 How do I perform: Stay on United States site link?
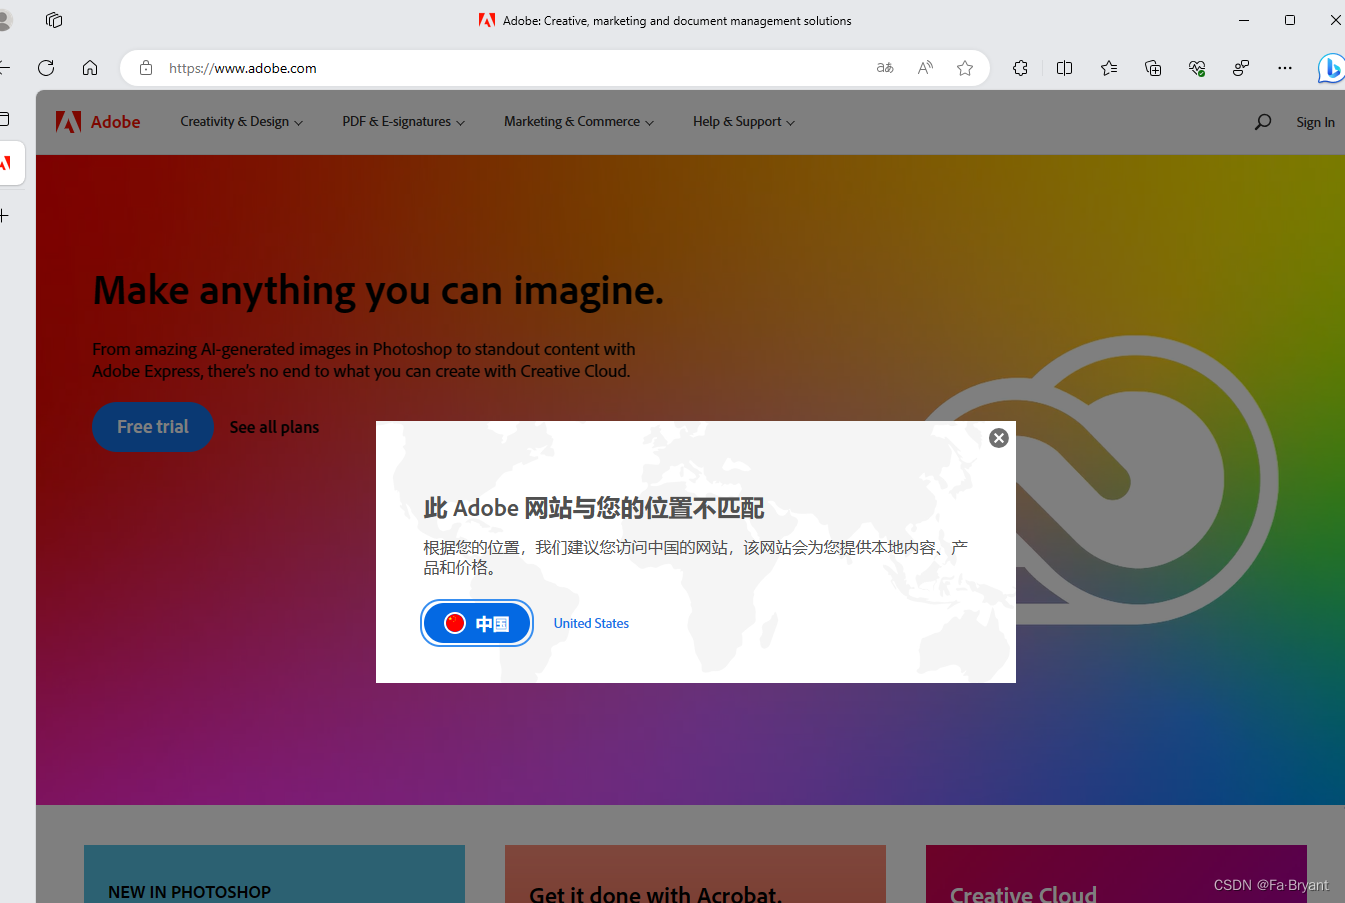point(591,623)
